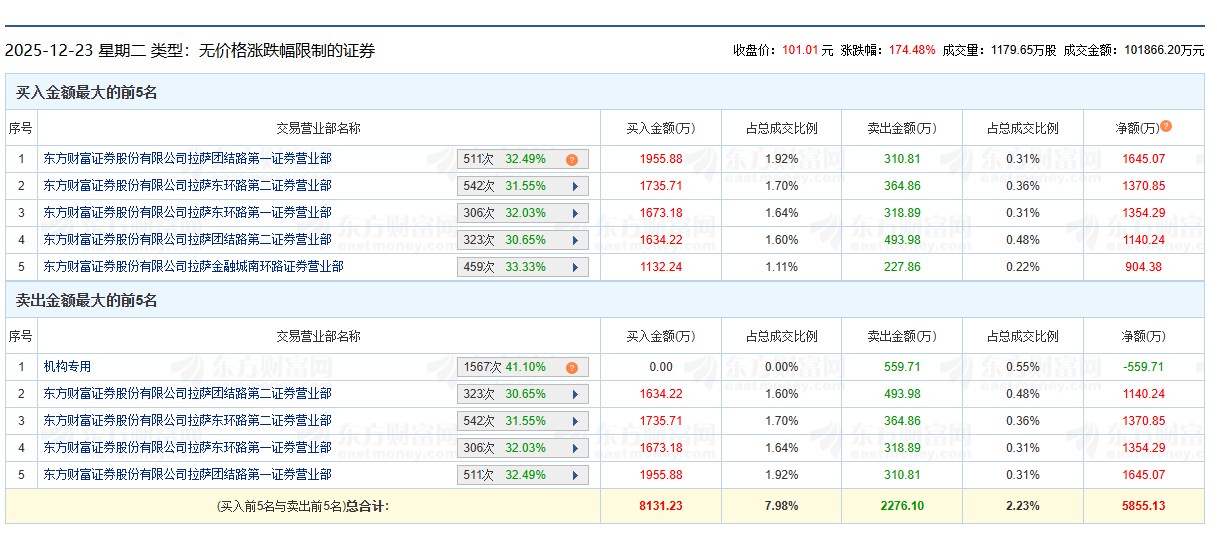Click help icon beside 净额(万) header
The height and width of the screenshot is (533, 1217).
click(x=1166, y=127)
